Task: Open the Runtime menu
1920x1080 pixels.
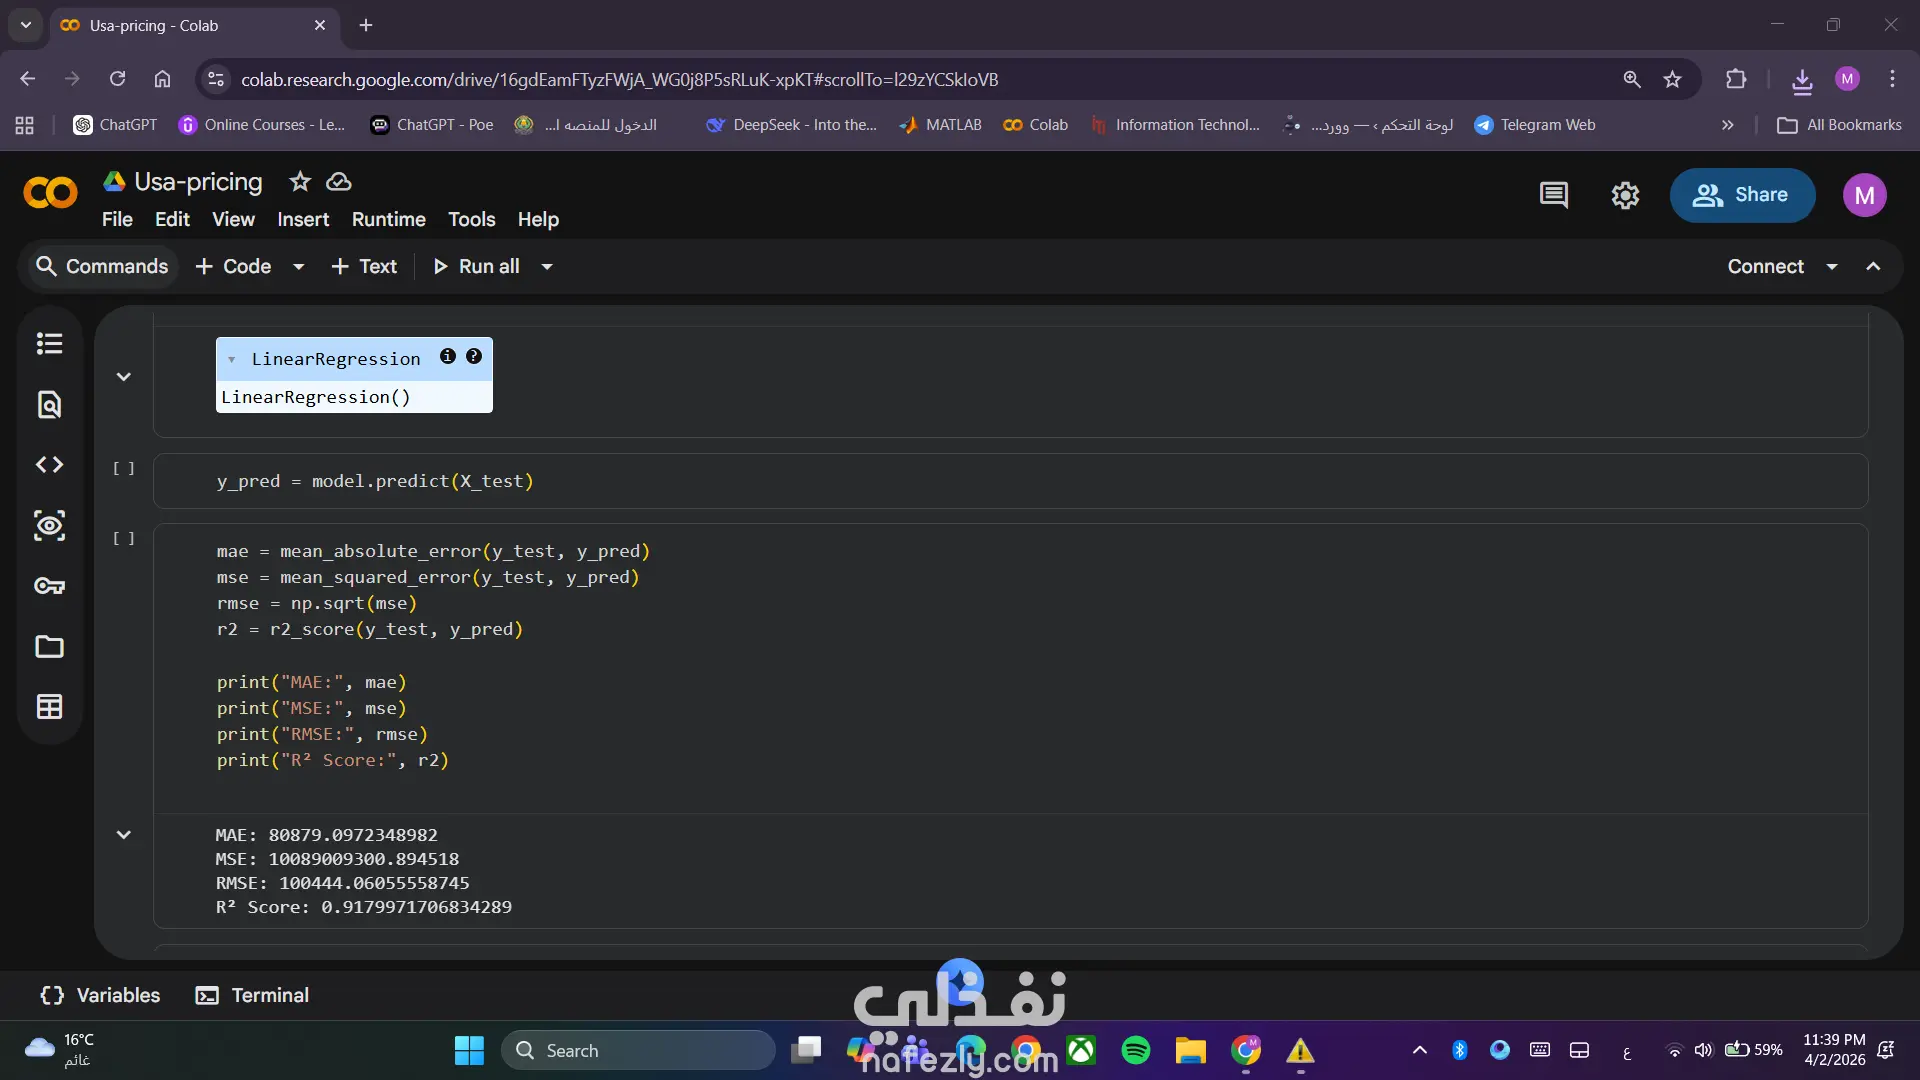Action: click(x=388, y=219)
